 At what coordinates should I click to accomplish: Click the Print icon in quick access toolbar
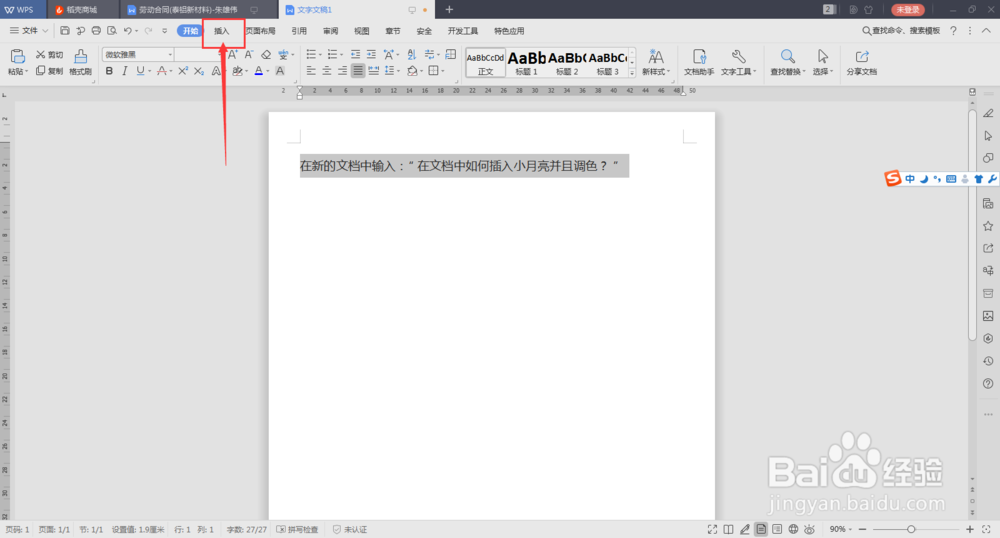point(96,31)
